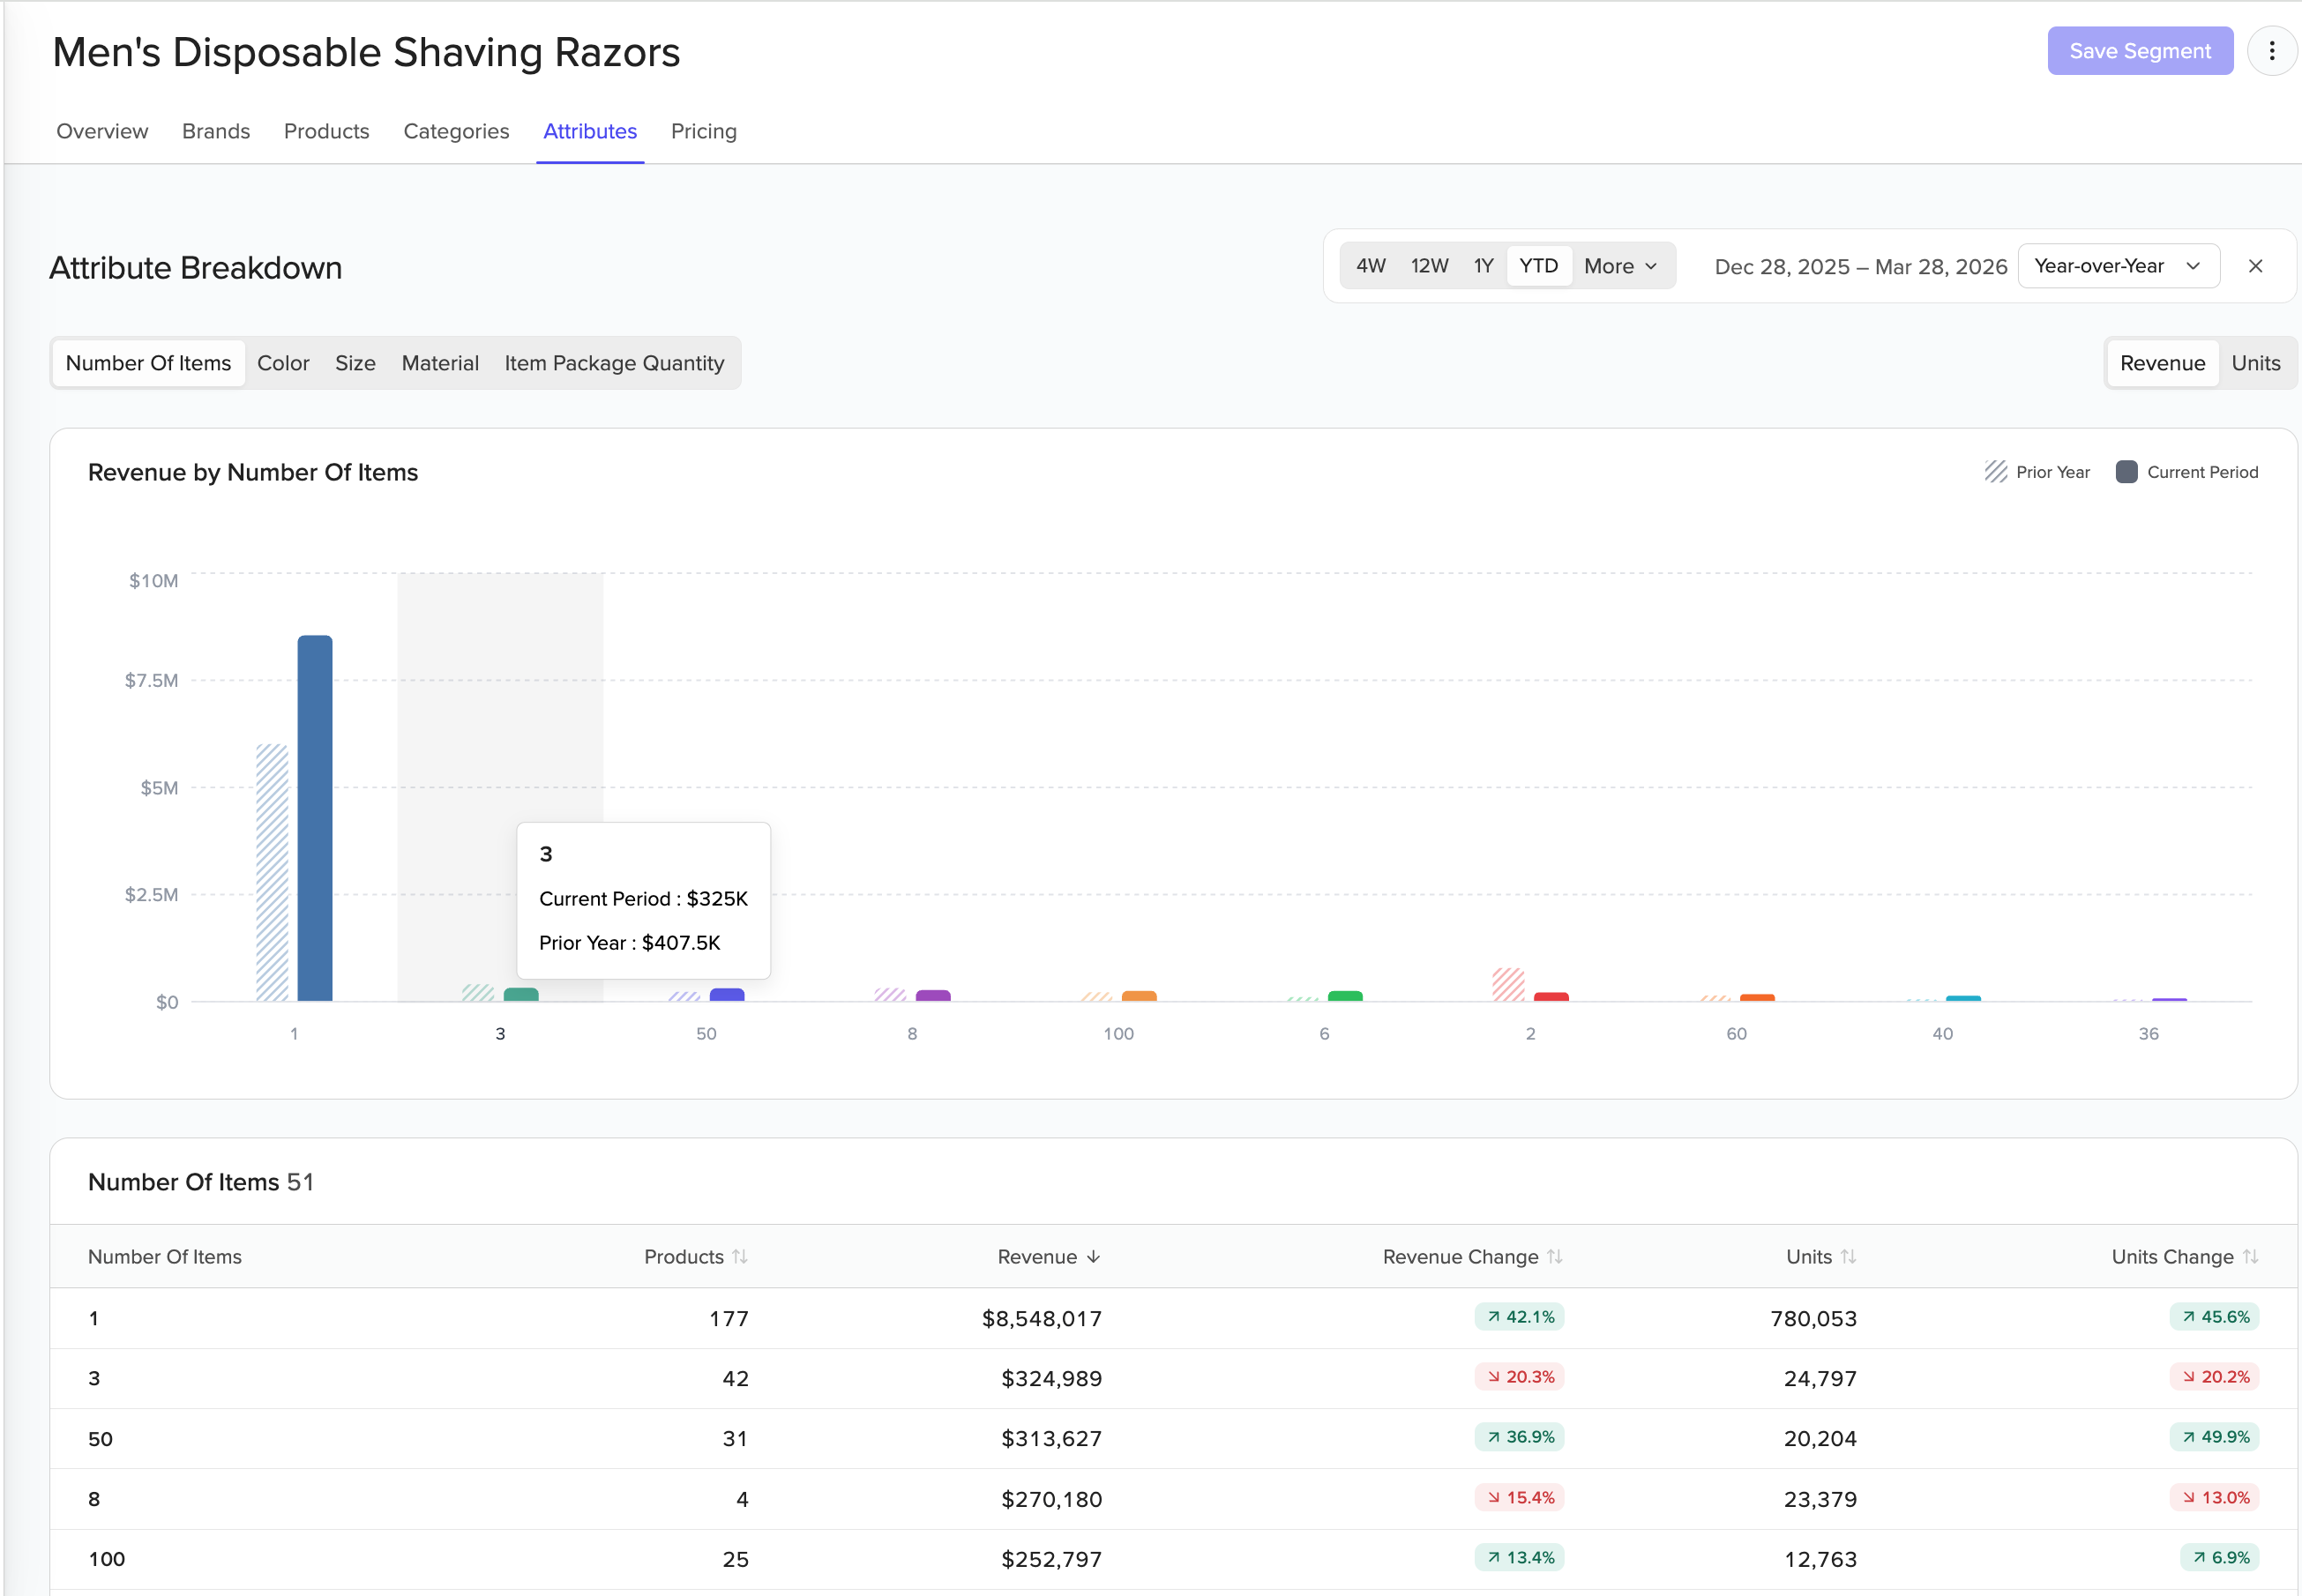Click the 49.9% units increase badge

click(2214, 1437)
